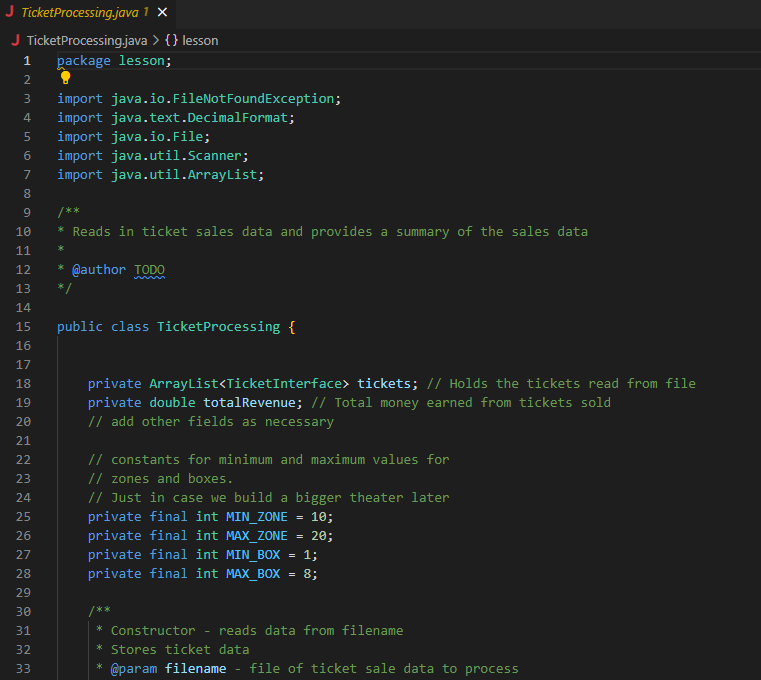
Task: Click line number 15 in gutter
Action: tap(23, 327)
